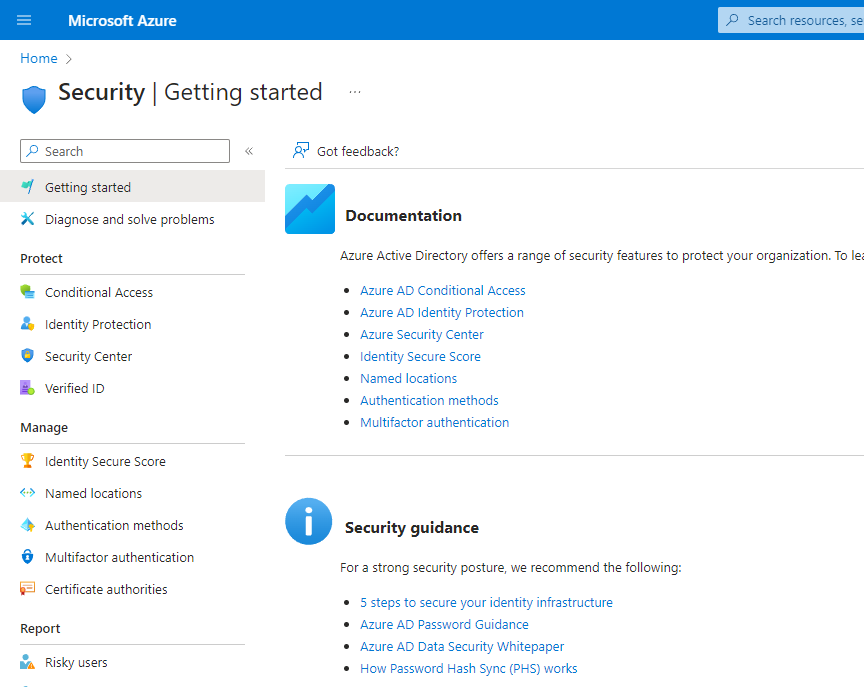Image resolution: width=864 pixels, height=687 pixels.
Task: Click the Manage section heading
Action: pyautogui.click(x=44, y=428)
